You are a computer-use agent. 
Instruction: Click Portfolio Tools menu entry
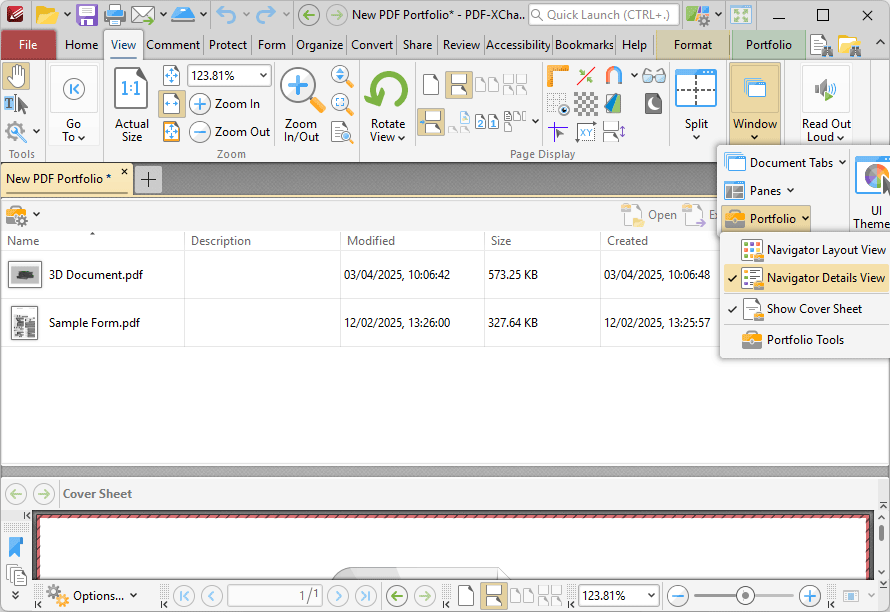coord(806,340)
